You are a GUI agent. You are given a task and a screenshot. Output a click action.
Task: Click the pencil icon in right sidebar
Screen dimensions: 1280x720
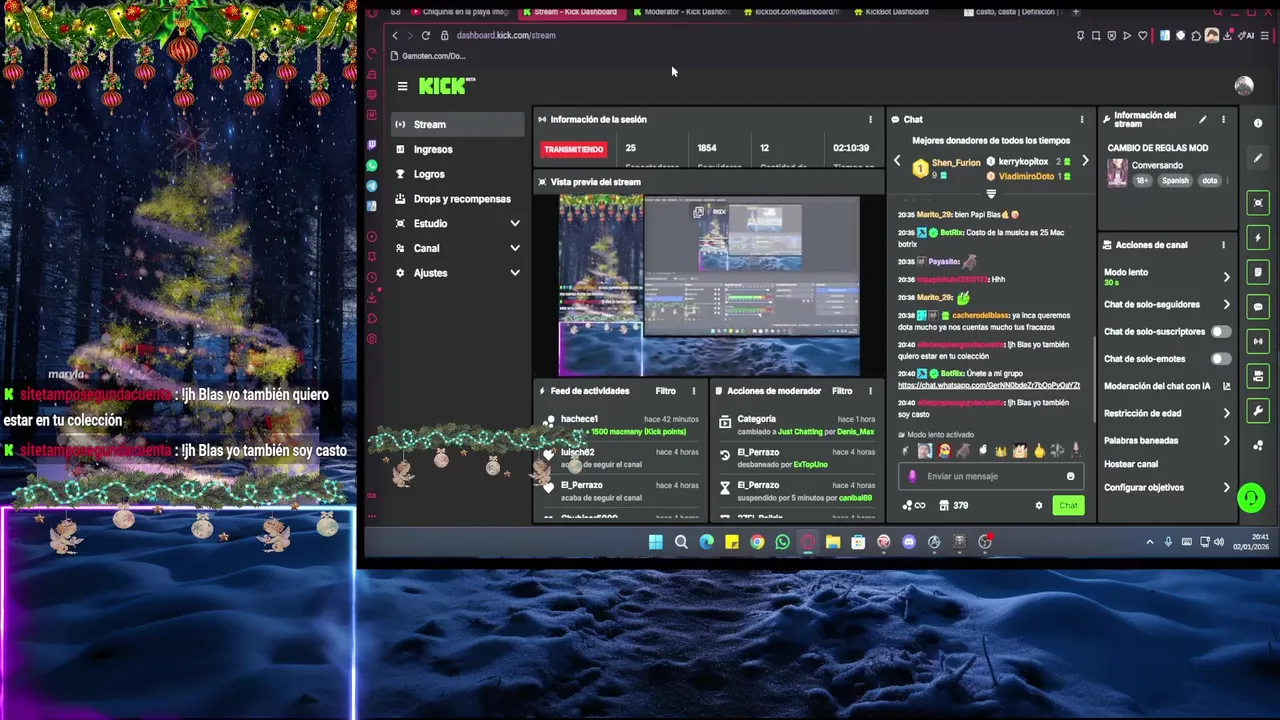[1258, 158]
